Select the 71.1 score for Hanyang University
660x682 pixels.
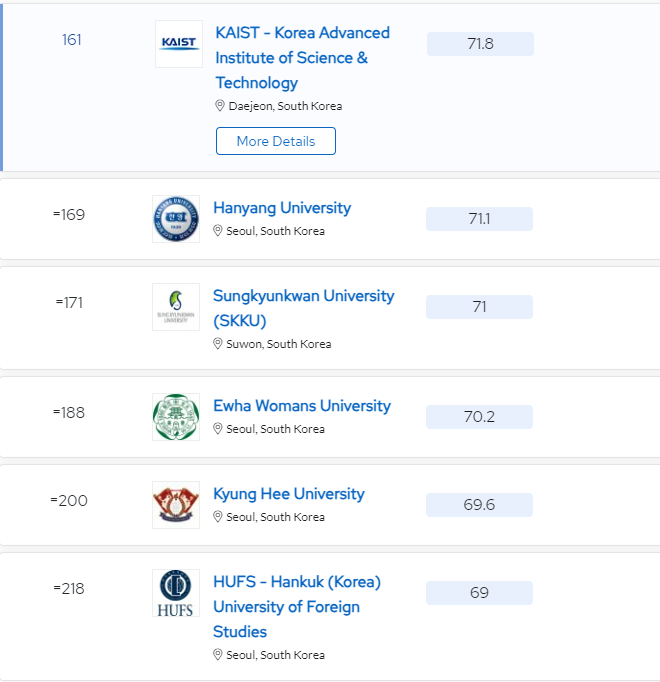click(479, 219)
